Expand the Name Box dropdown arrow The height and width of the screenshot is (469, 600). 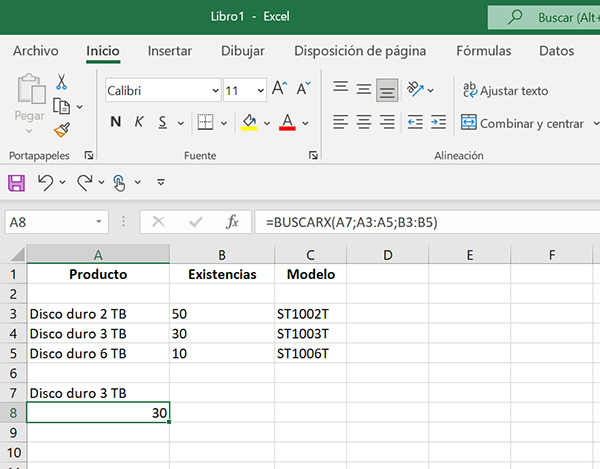(x=99, y=222)
